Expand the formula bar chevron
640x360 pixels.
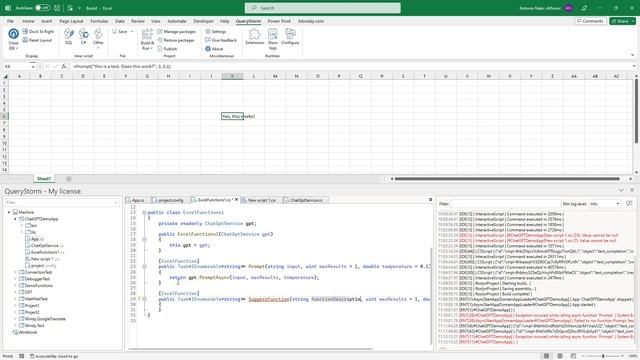click(634, 66)
